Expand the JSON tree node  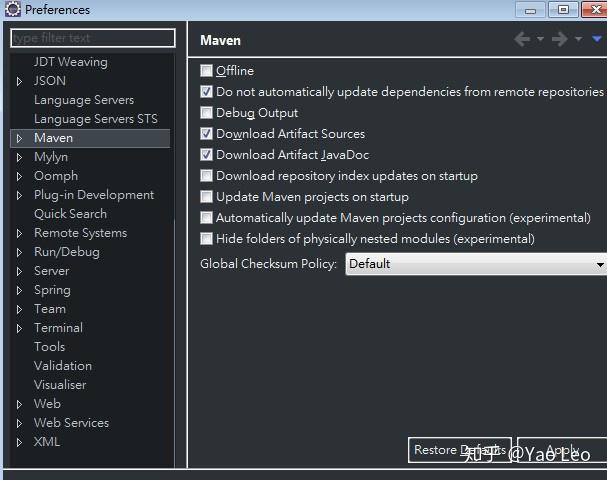point(19,81)
